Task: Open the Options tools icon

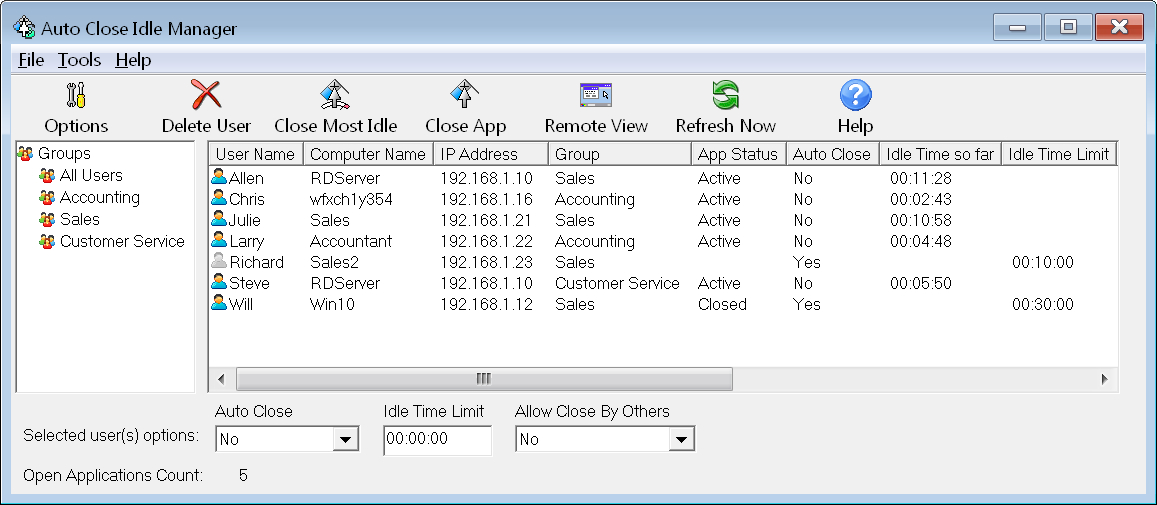Action: point(76,95)
